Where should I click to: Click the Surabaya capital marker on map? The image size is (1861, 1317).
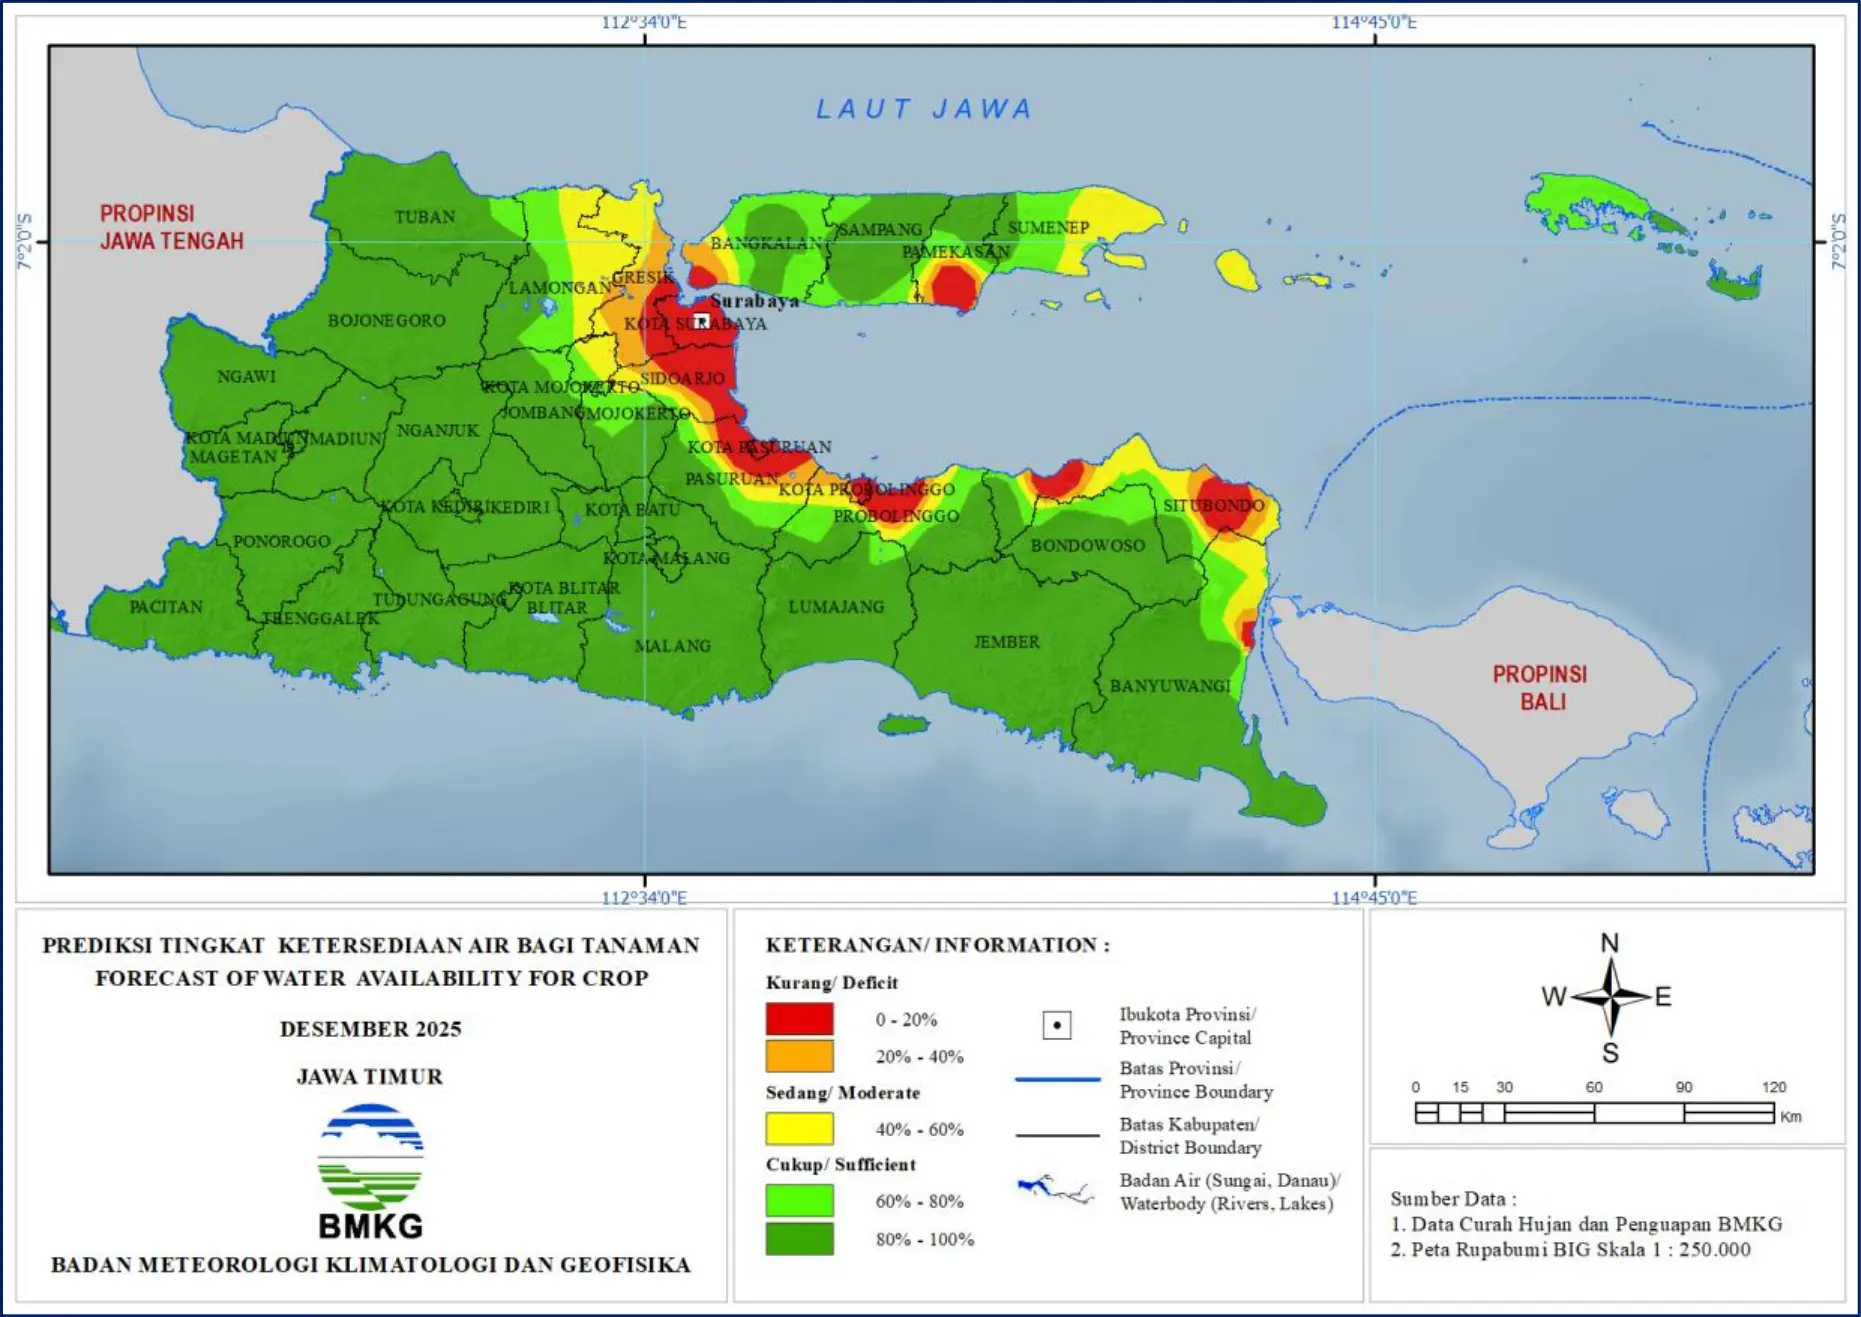point(702,321)
